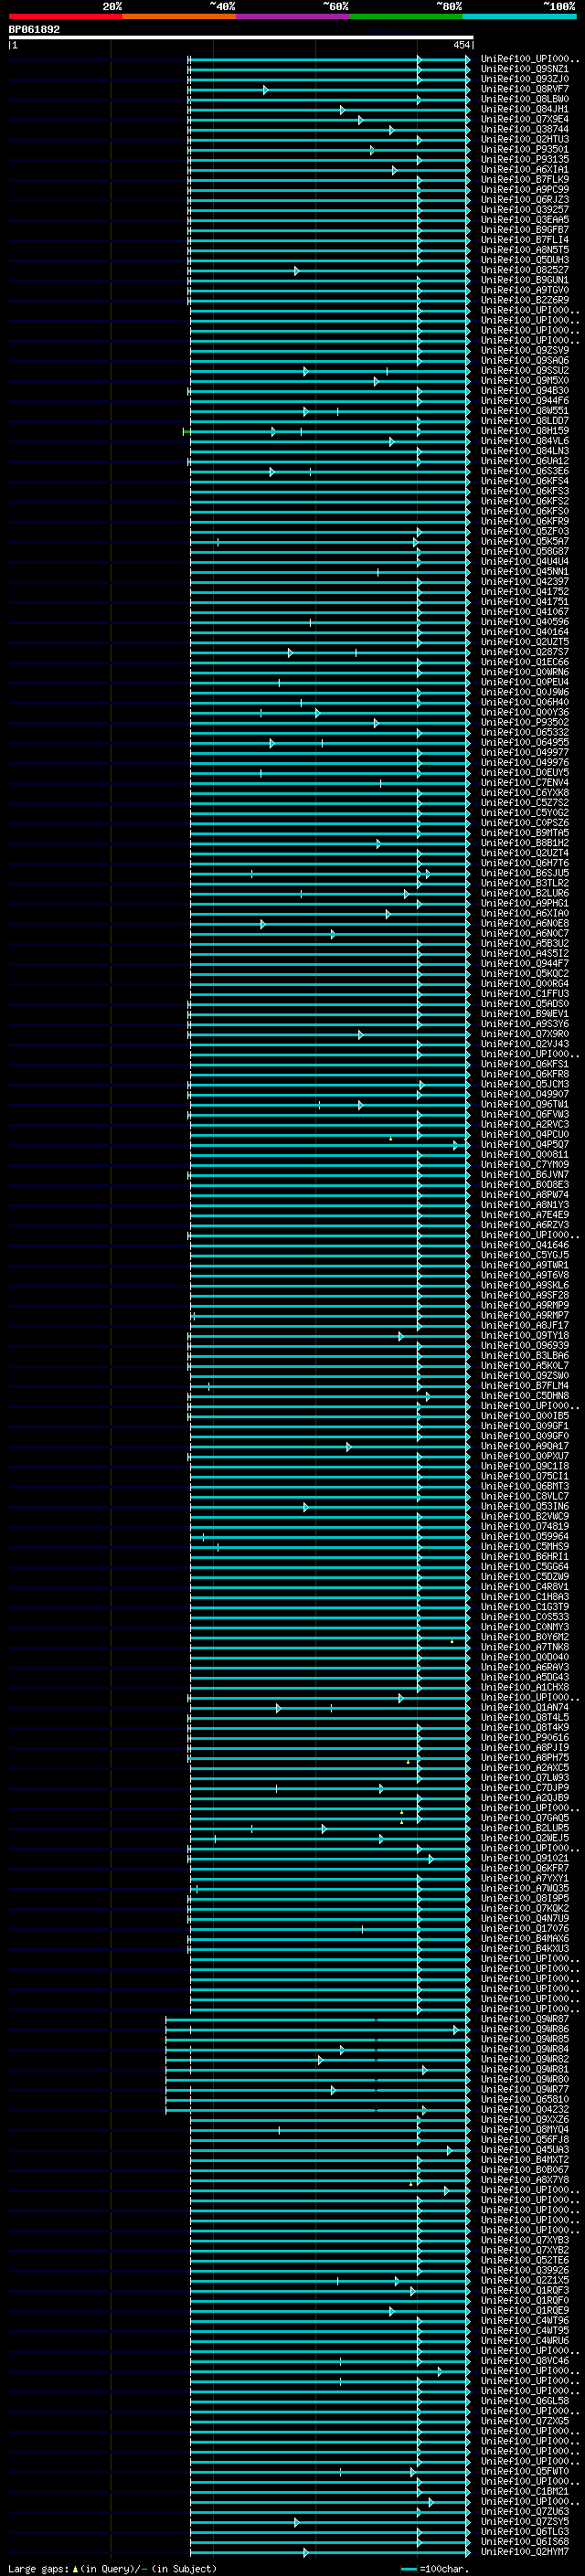The width and height of the screenshot is (585, 2576).
Task: Select hit UniRef100_Q9WR77
Action: pos(525,2089)
